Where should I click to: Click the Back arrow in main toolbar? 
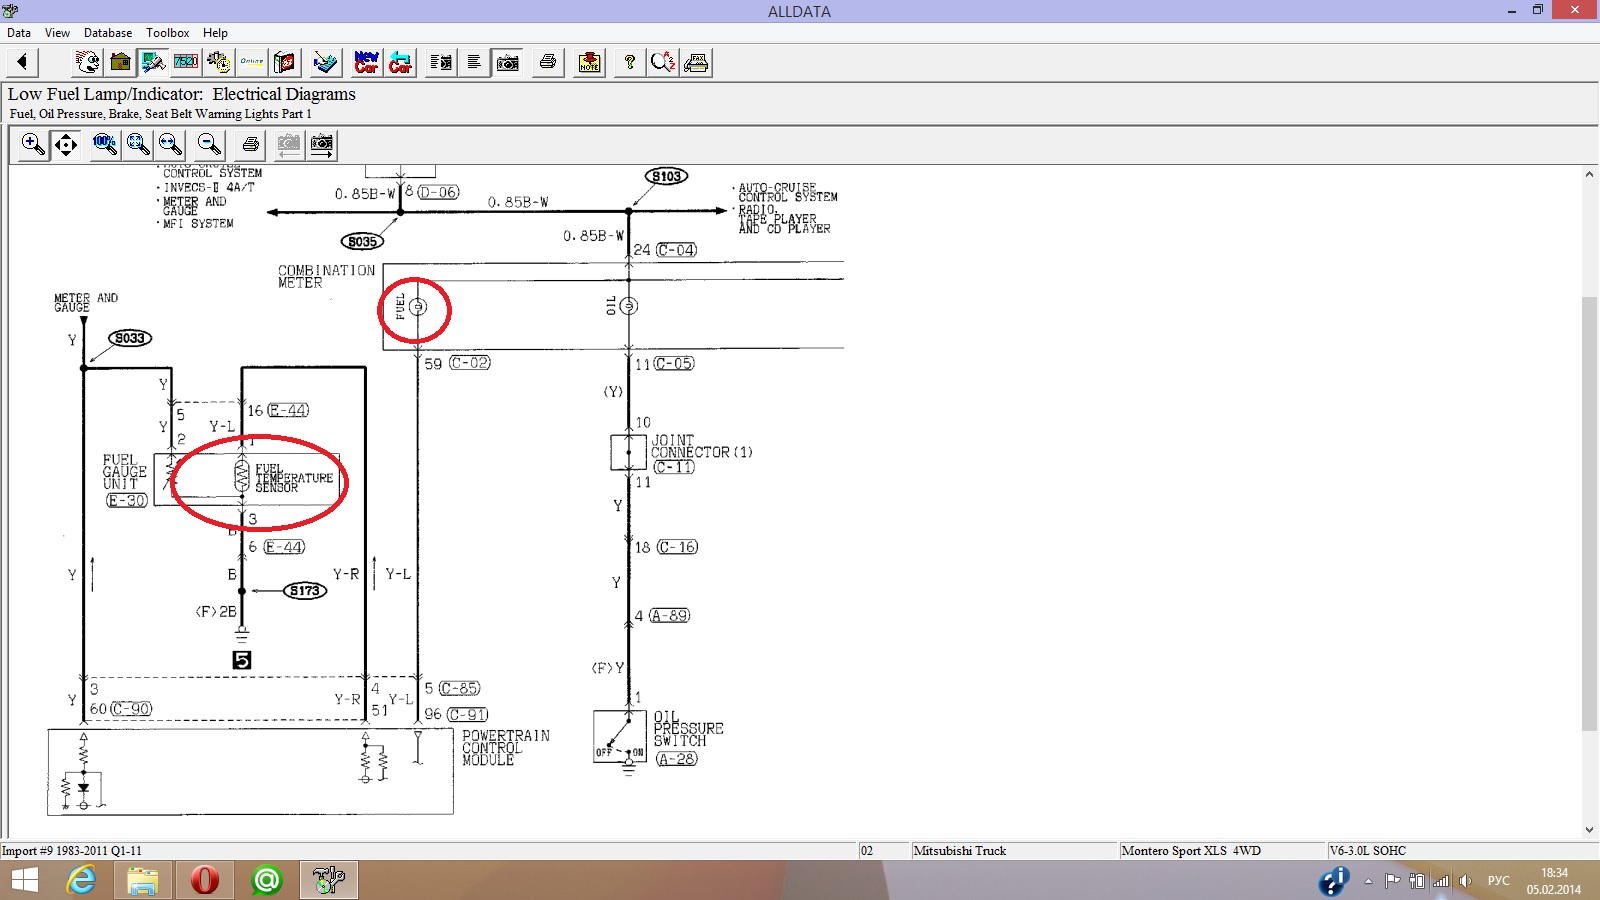point(22,62)
